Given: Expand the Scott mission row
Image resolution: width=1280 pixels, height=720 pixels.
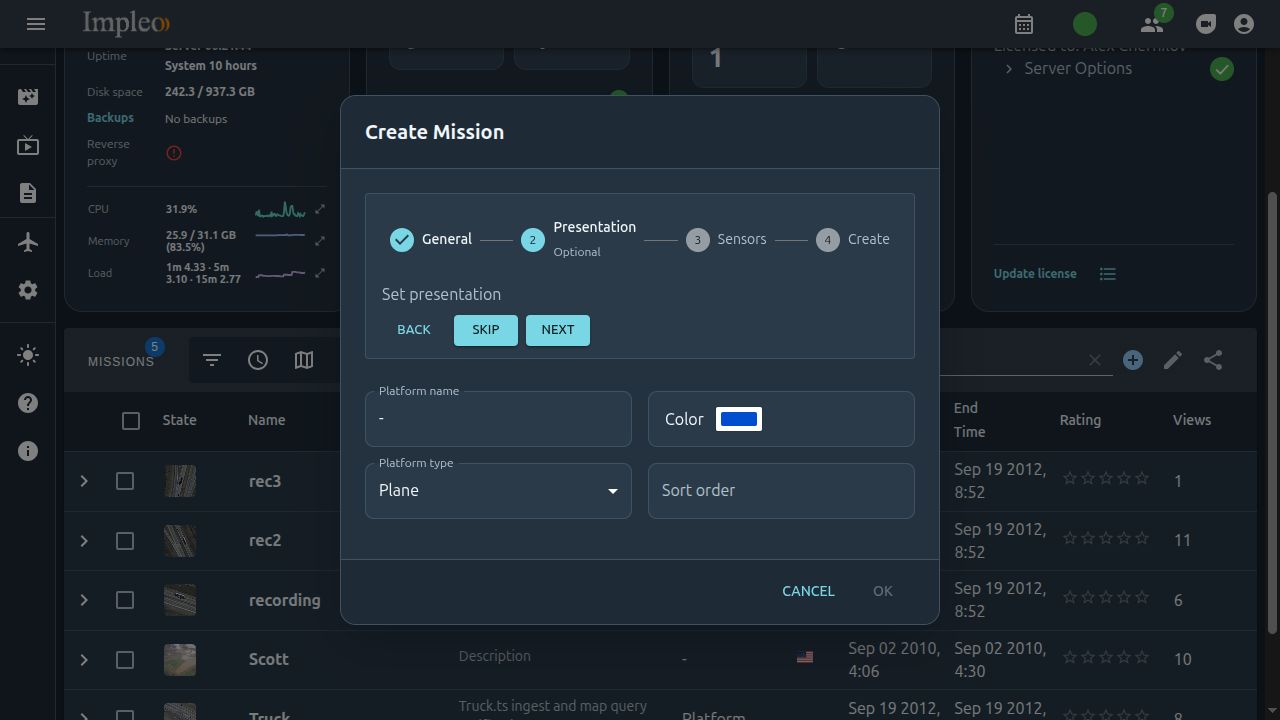Looking at the screenshot, I should point(84,660).
